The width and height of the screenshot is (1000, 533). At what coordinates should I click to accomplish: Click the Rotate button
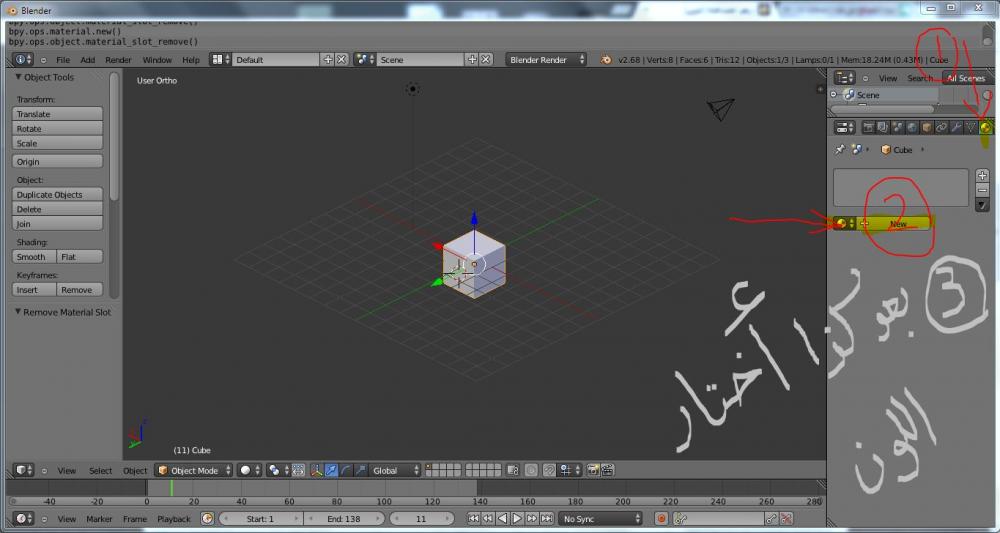[x=57, y=129]
